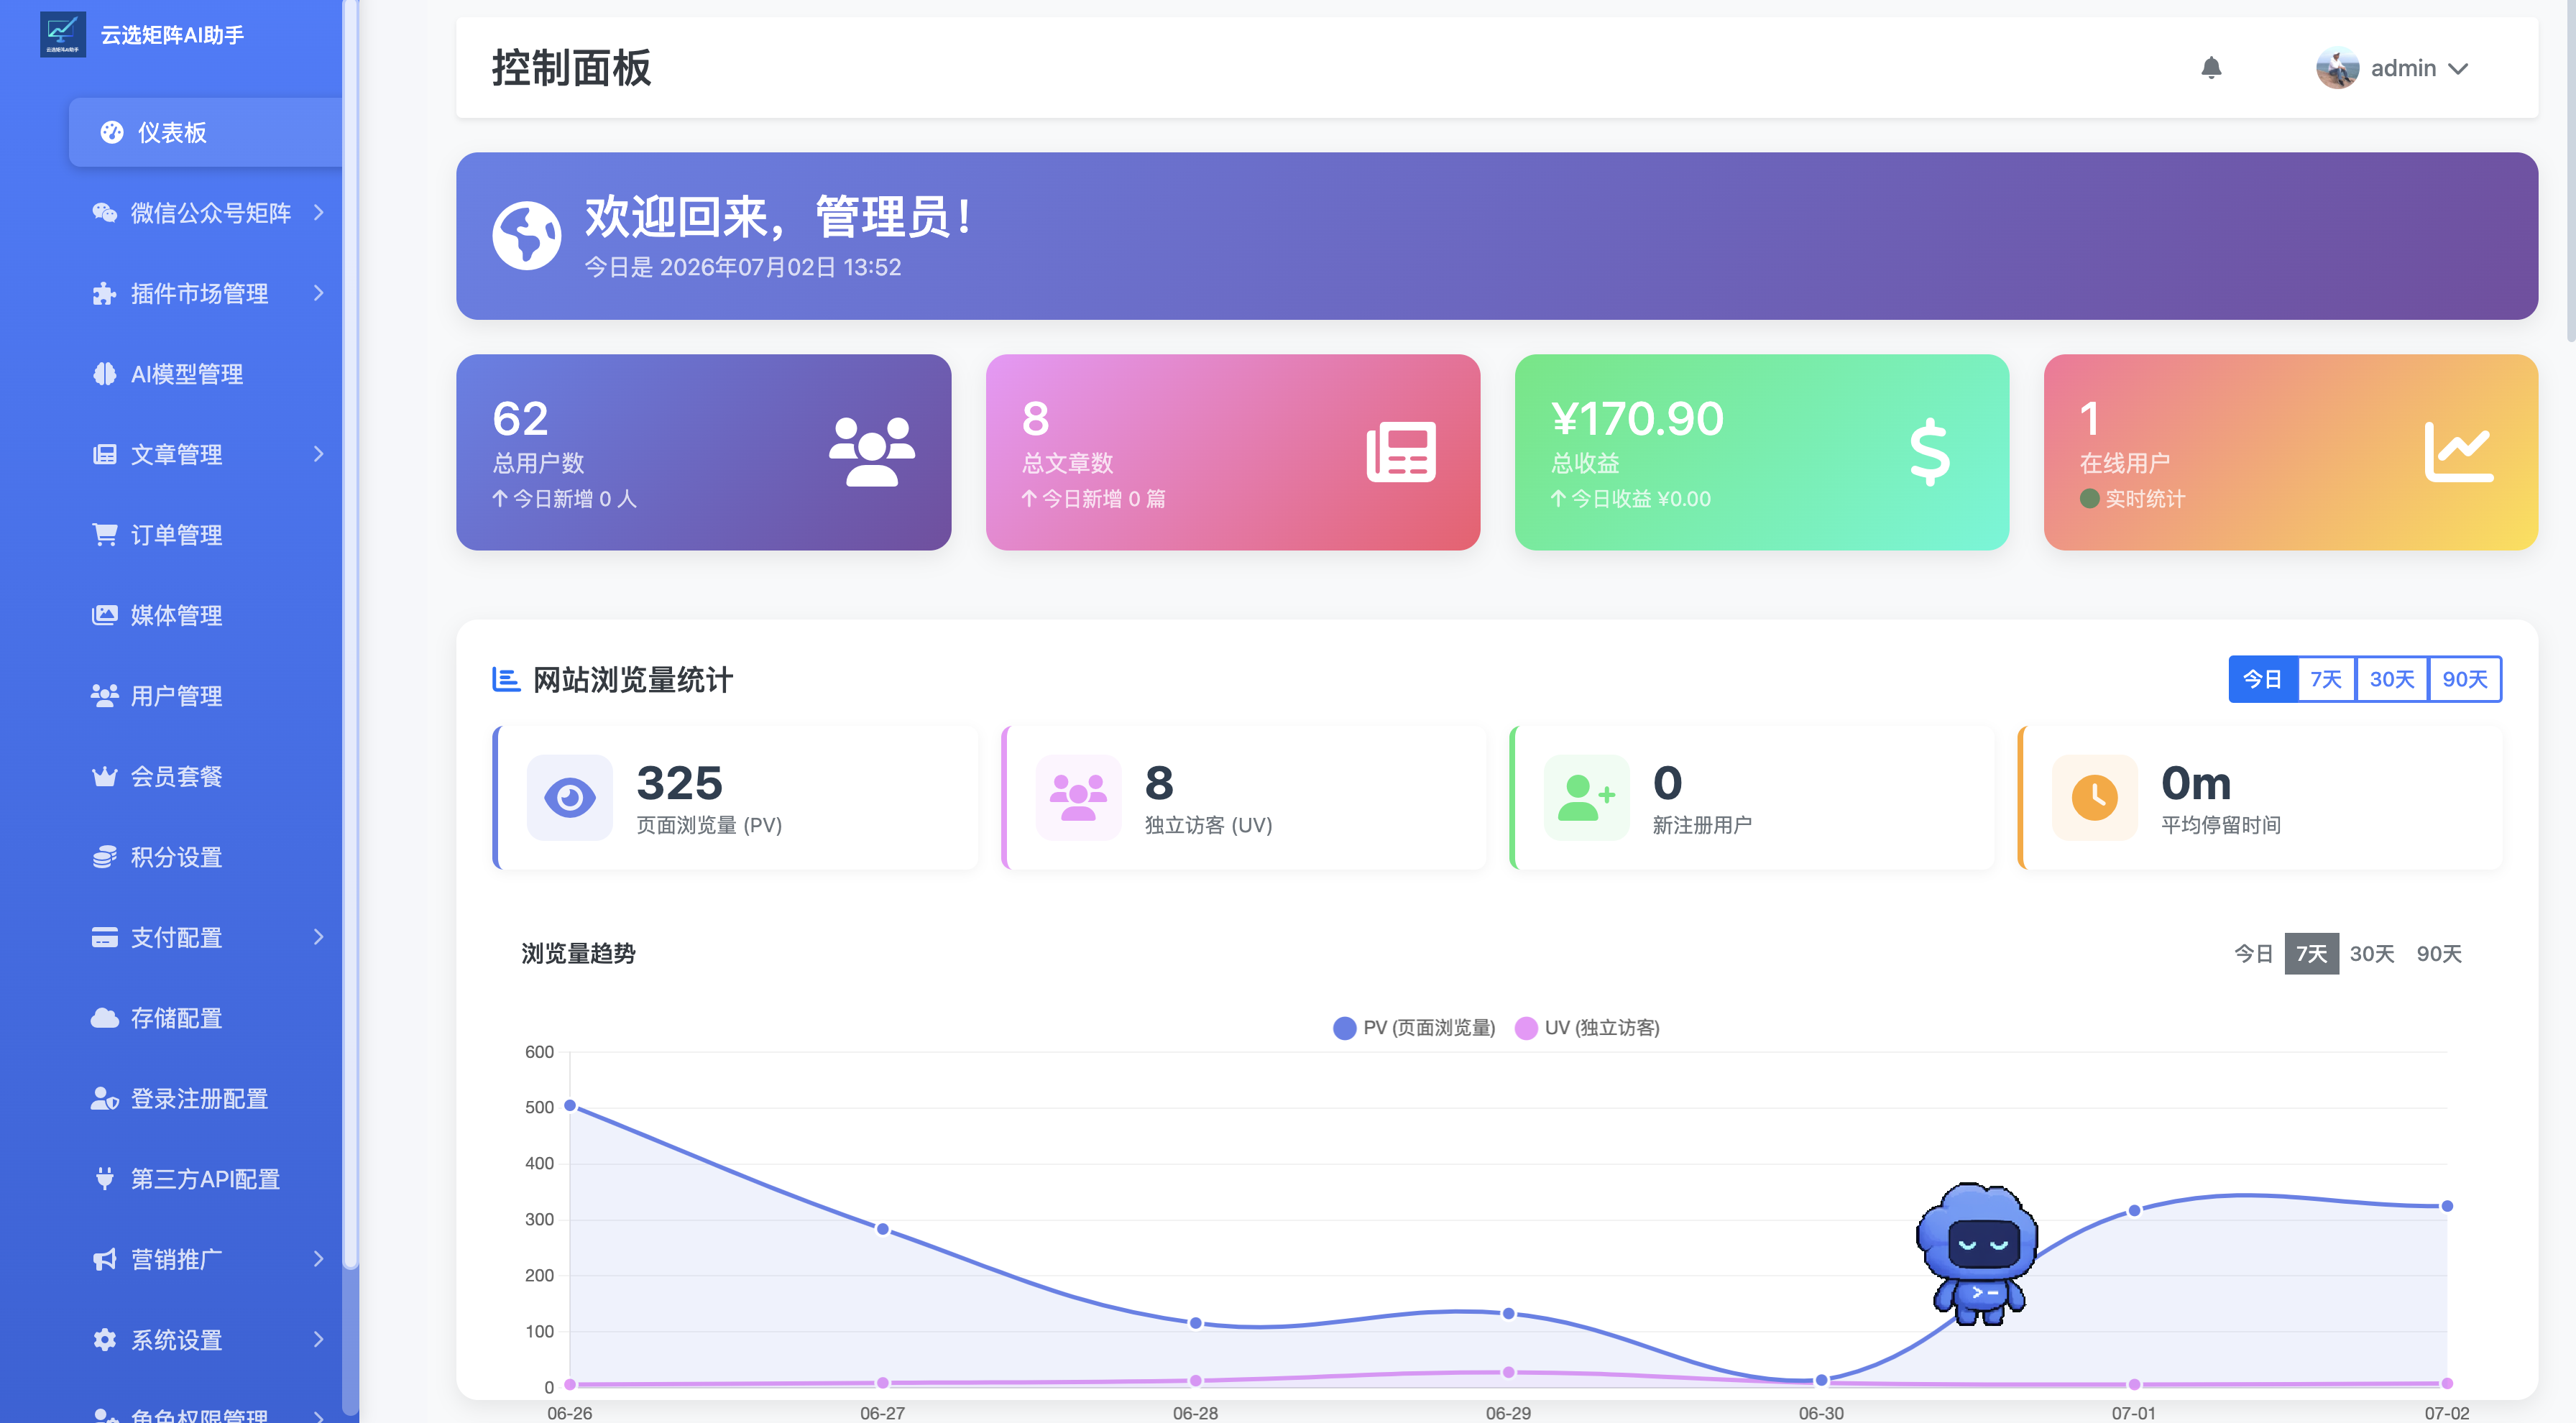Click the eye icon on PV card

(569, 797)
